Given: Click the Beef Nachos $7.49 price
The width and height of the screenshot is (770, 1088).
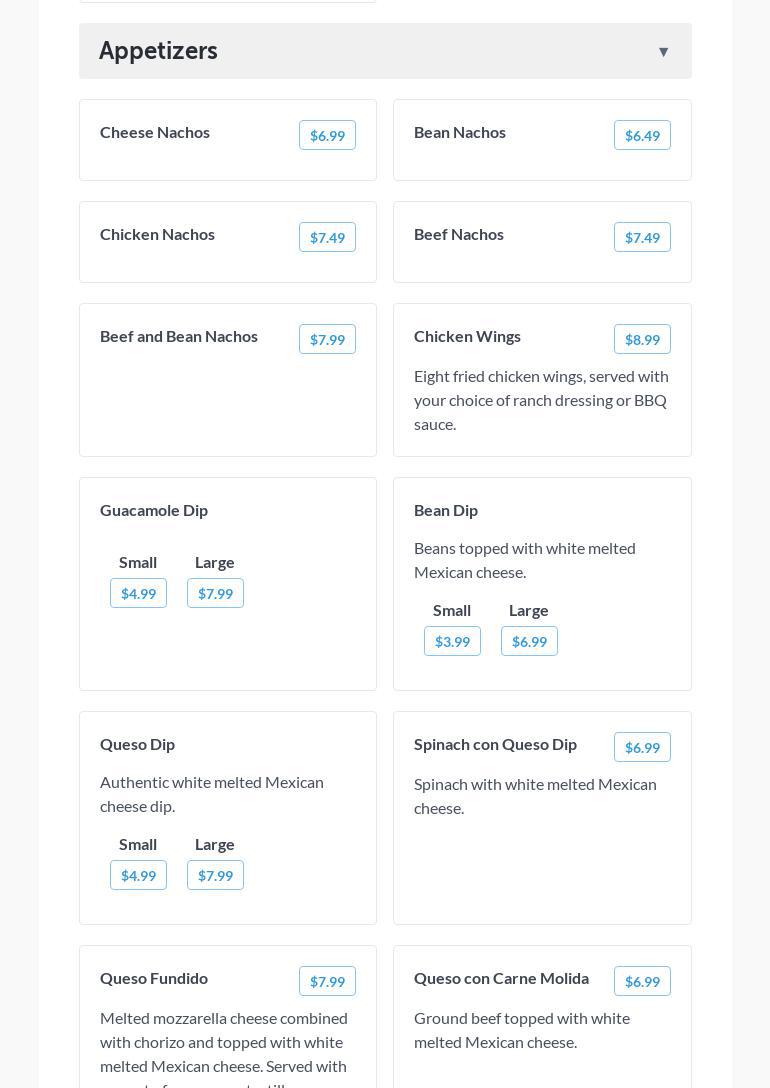Looking at the screenshot, I should tap(642, 238).
